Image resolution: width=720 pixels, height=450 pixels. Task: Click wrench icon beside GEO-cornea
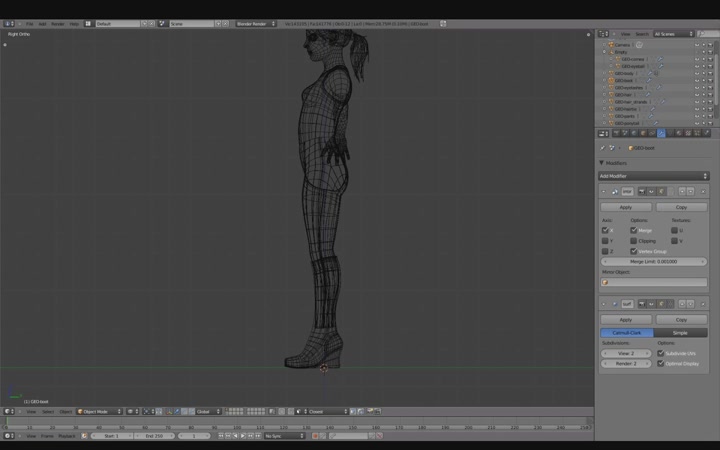660,59
